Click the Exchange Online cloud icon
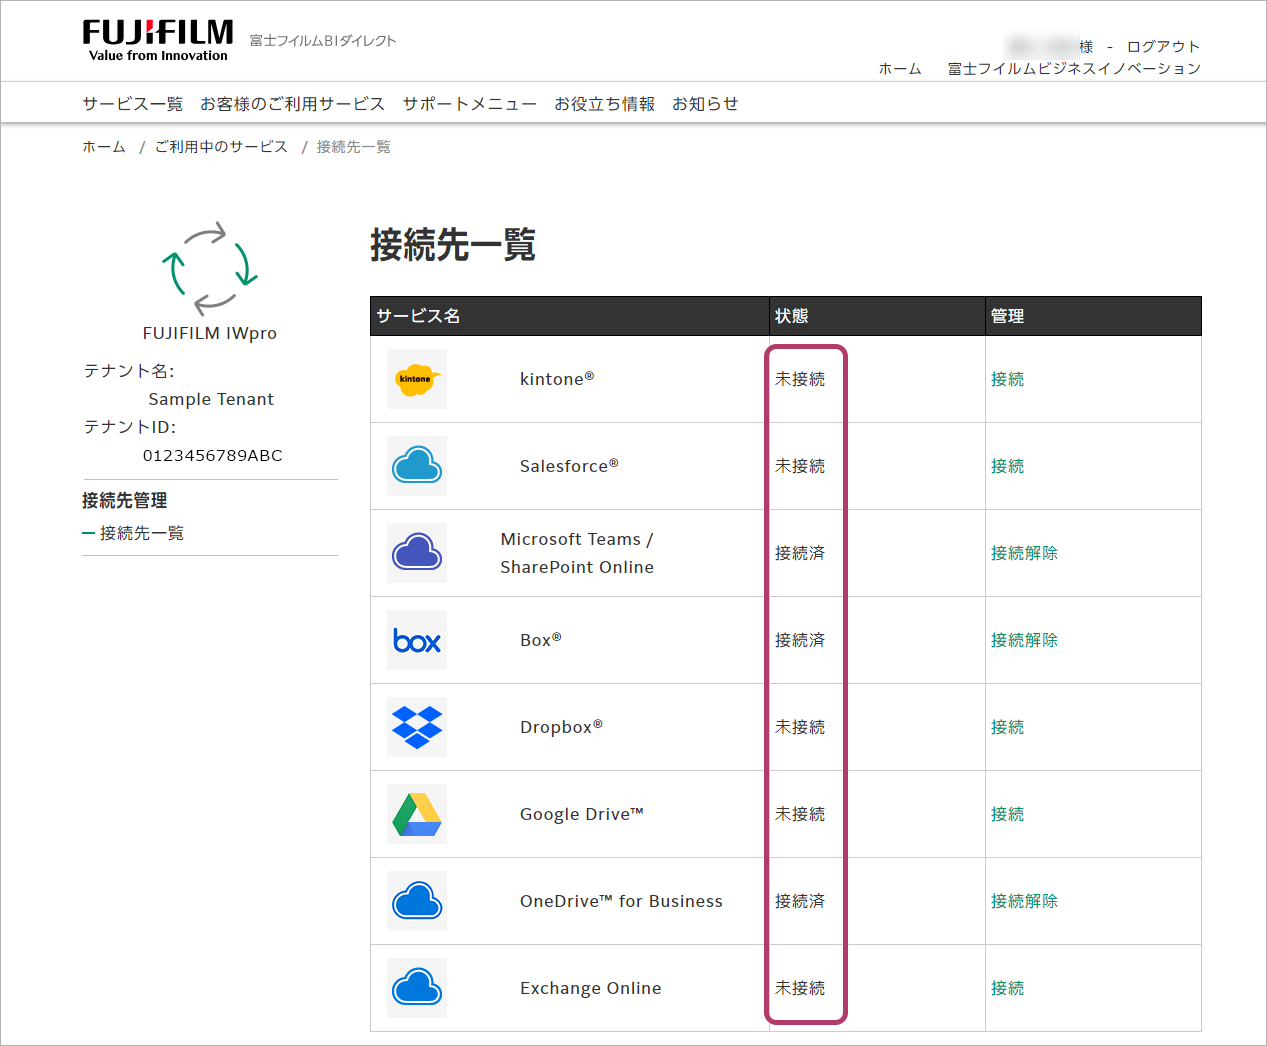1267x1046 pixels. coord(417,988)
